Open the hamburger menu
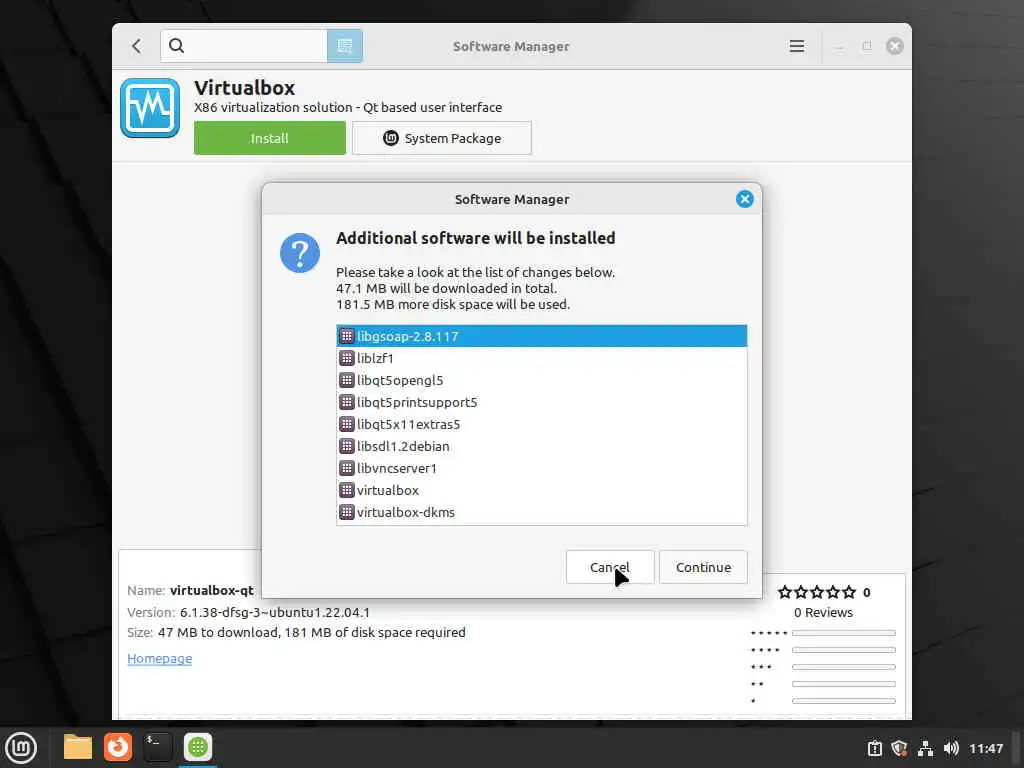1024x768 pixels. coord(797,46)
